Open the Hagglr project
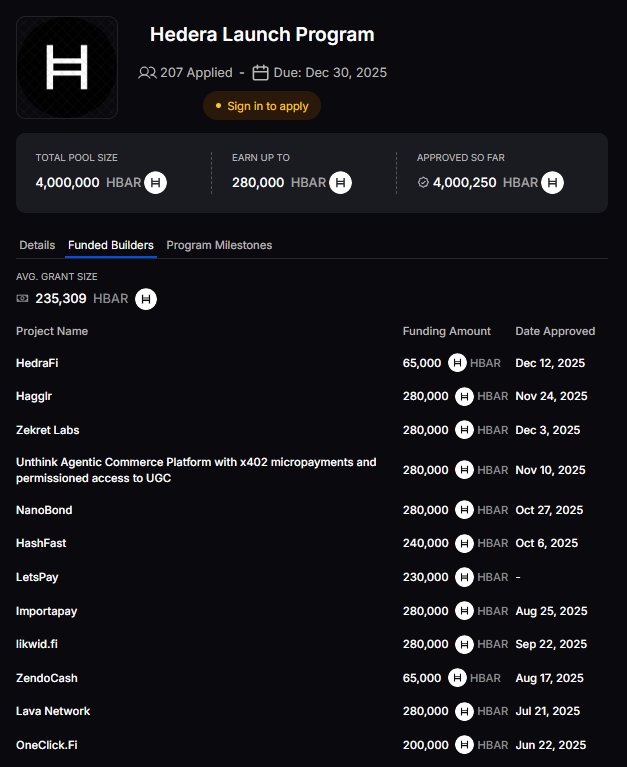The width and height of the screenshot is (627, 767). 34,396
